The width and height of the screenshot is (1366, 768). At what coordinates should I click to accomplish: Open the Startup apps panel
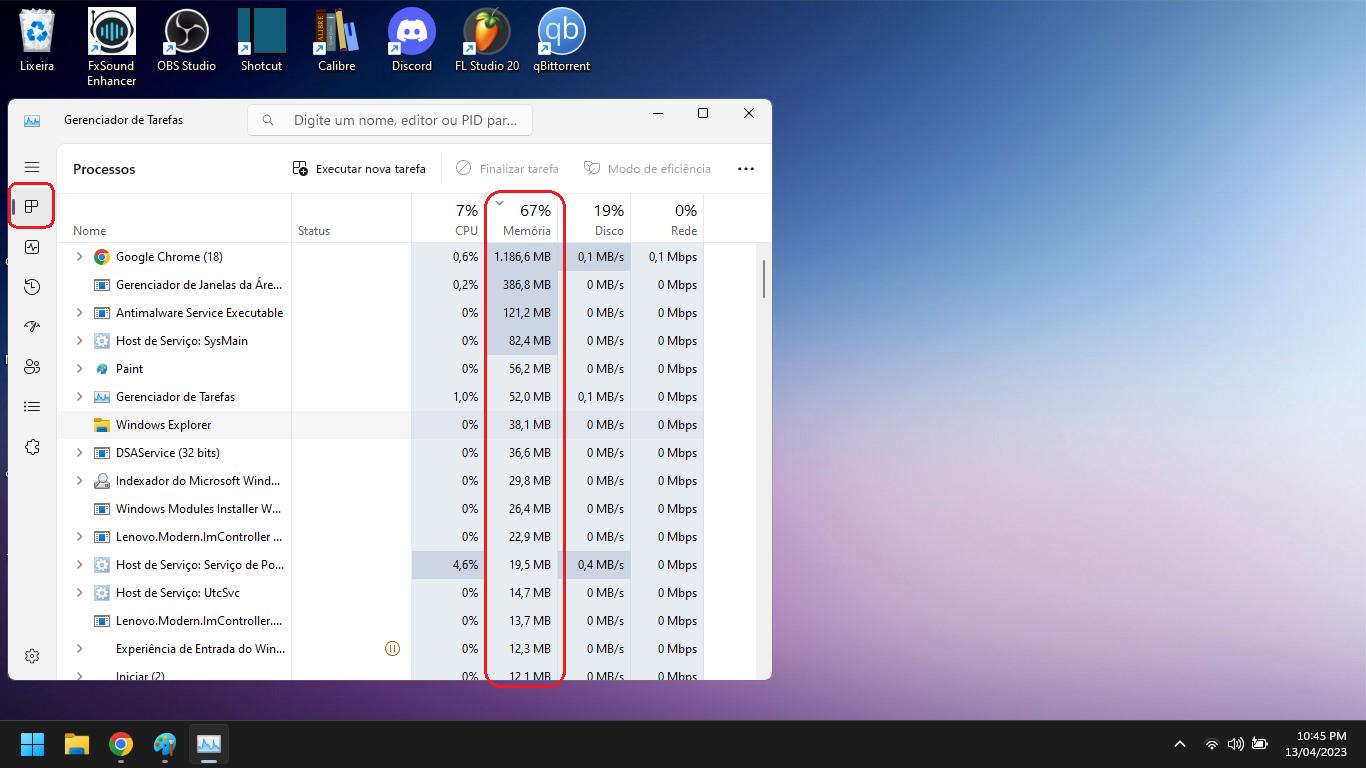click(31, 326)
